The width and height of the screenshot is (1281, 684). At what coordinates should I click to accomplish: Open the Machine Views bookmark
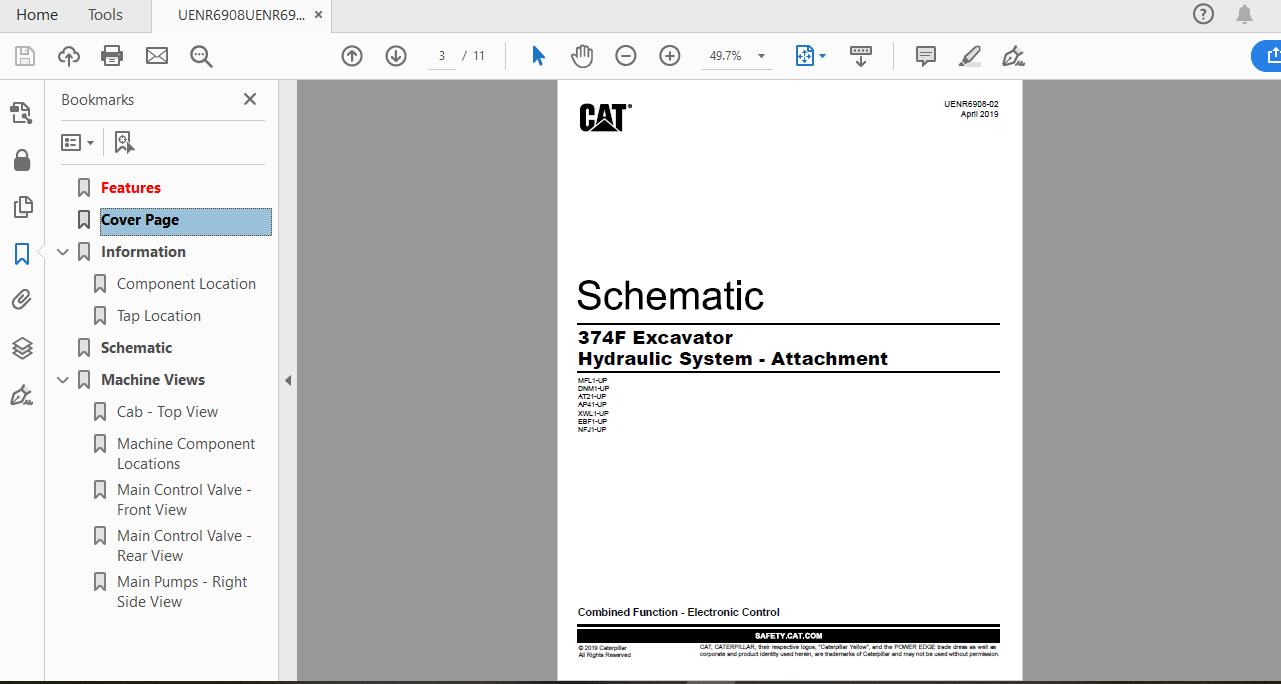point(152,380)
